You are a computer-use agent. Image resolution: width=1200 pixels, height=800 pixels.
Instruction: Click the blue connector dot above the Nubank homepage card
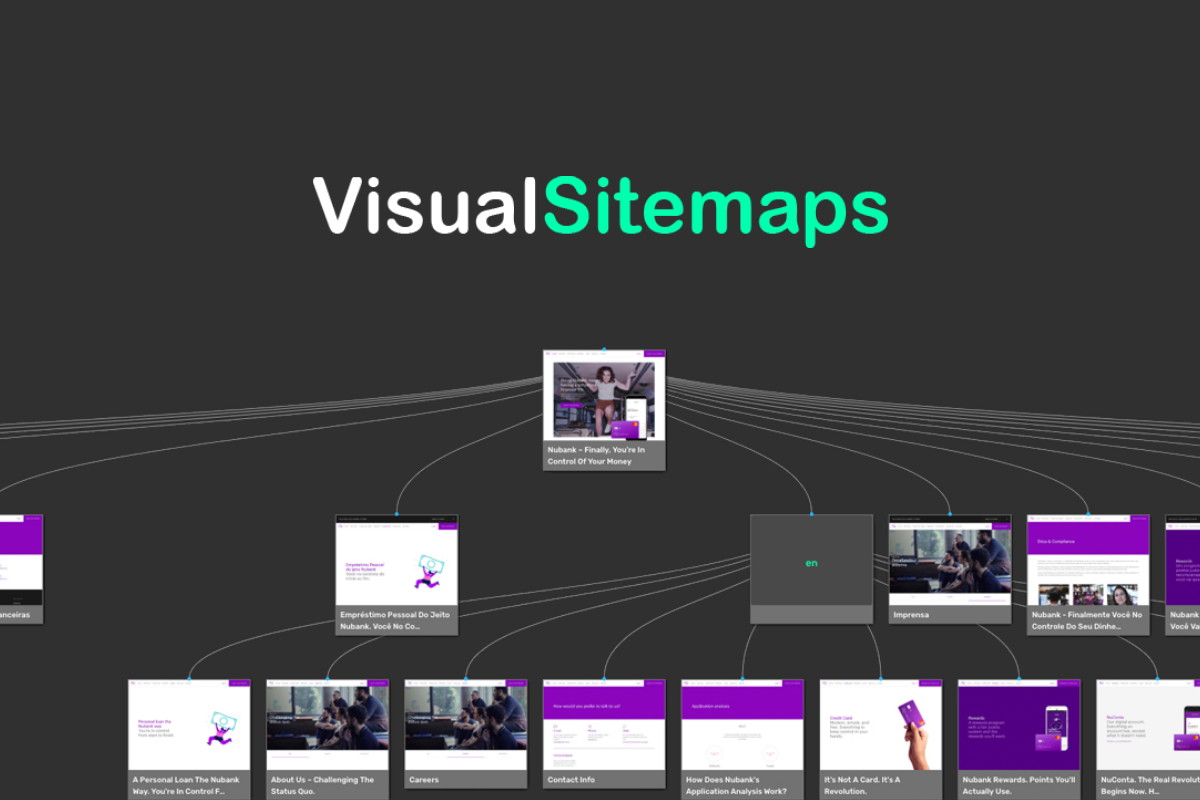pyautogui.click(x=602, y=351)
